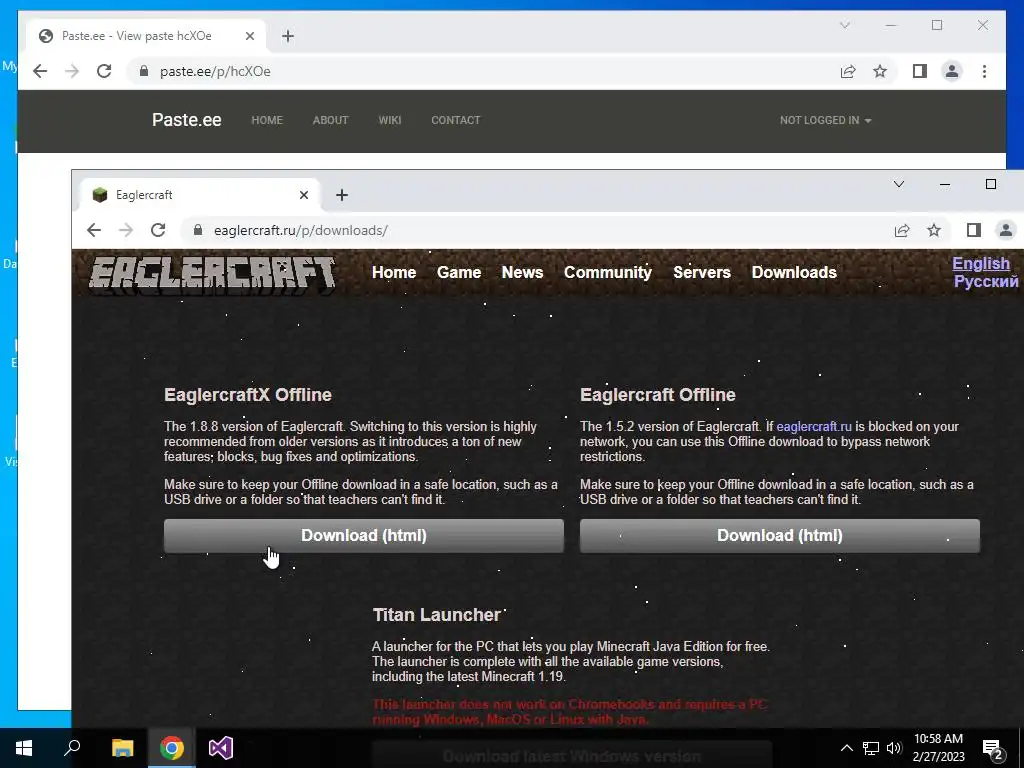Open Game in the Eaglercraft nav bar
The width and height of the screenshot is (1024, 768).
pos(459,272)
